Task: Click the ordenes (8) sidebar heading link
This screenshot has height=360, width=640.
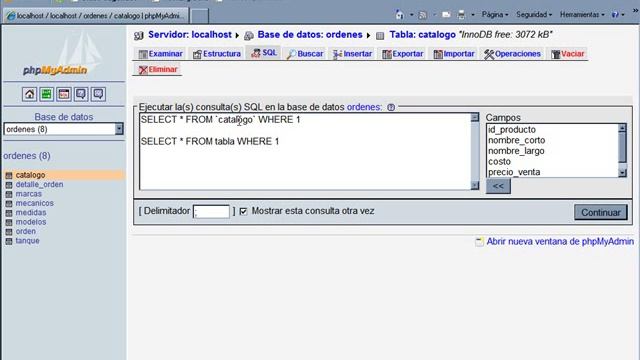Action: 27,156
